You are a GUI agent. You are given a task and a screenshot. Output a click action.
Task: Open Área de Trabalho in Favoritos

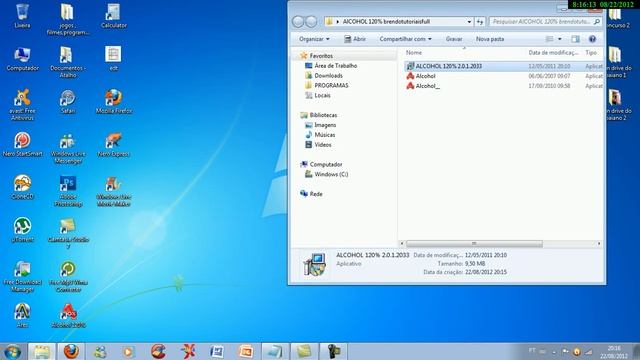[x=331, y=65]
